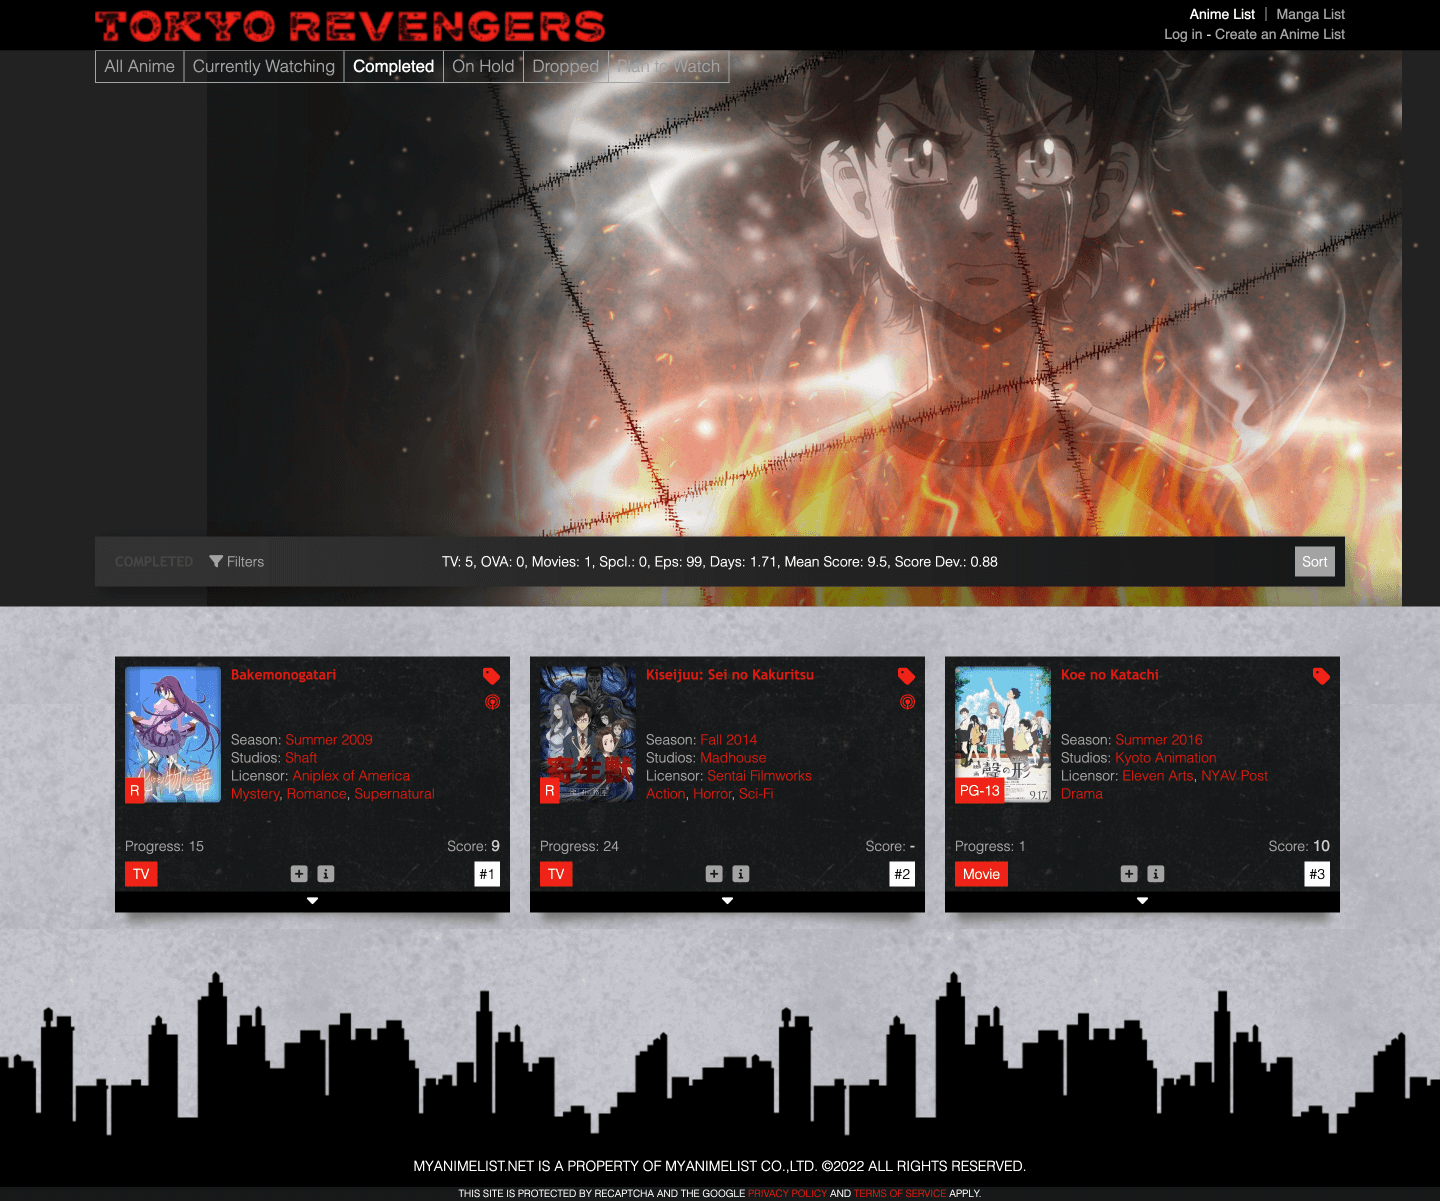
Task: Click the Madhouse studio link
Action: (x=733, y=758)
